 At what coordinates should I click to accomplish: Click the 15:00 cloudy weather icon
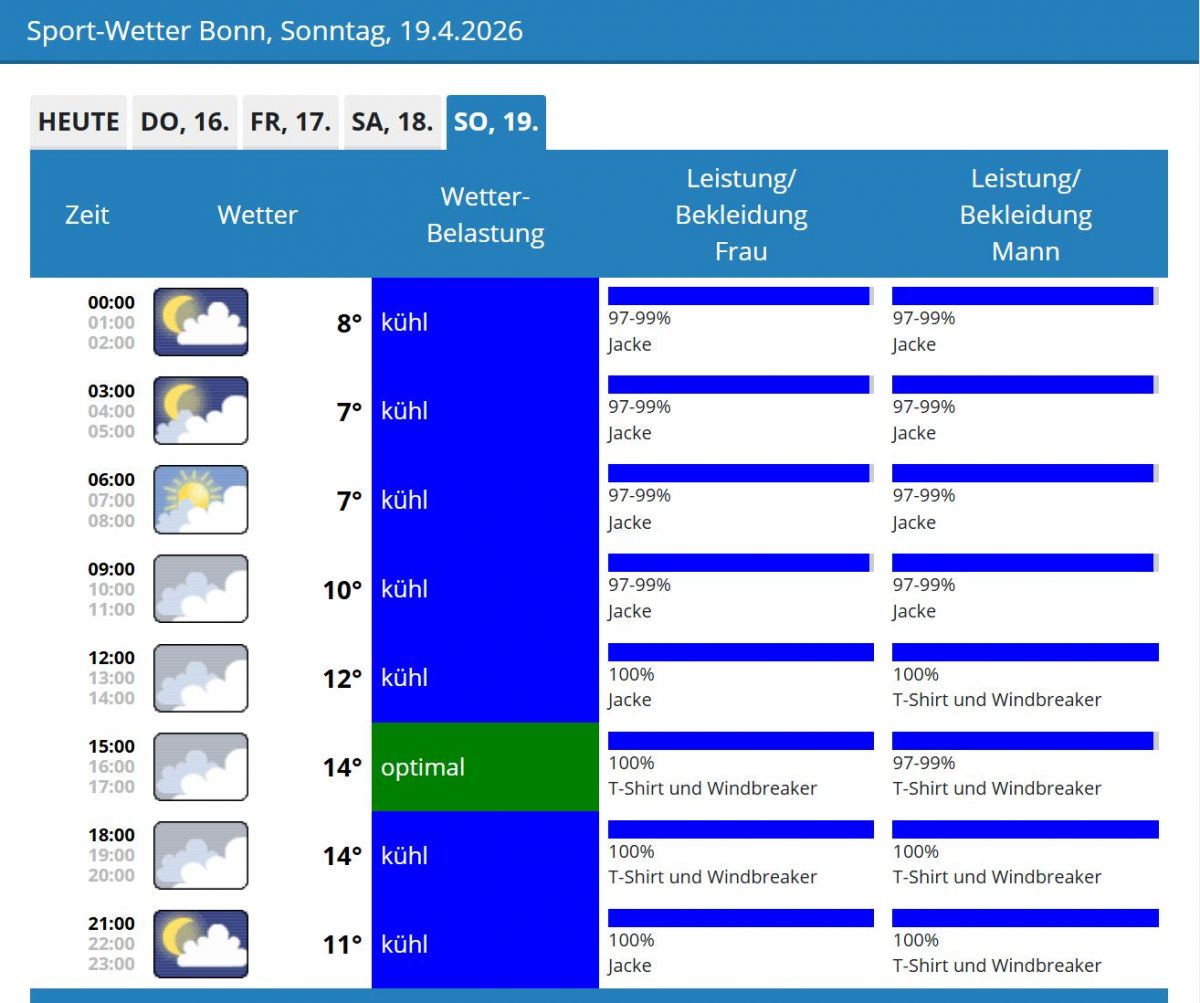(200, 767)
